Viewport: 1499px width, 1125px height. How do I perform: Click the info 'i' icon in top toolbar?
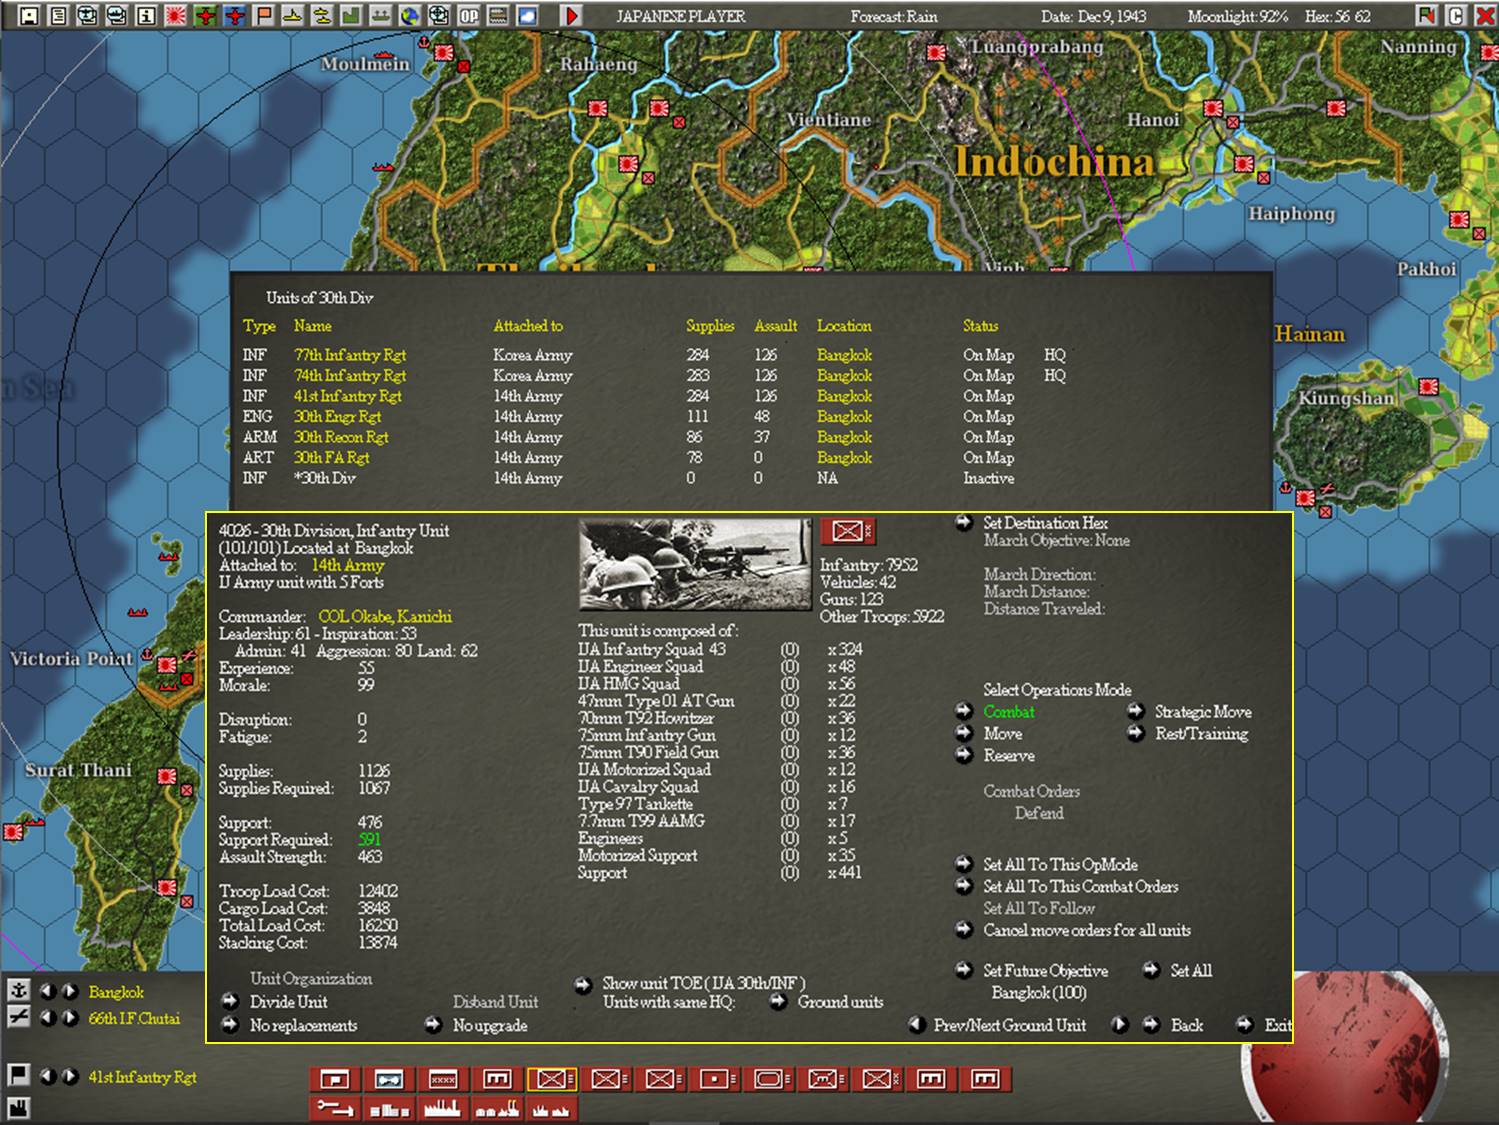click(x=146, y=16)
